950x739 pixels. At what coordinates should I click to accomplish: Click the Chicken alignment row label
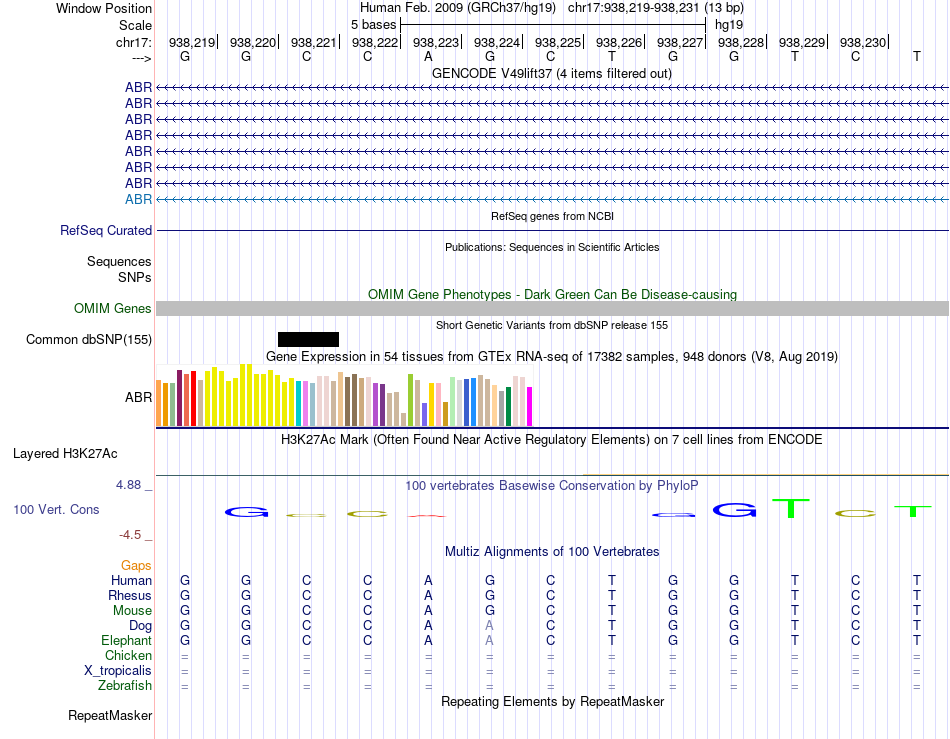(128, 655)
